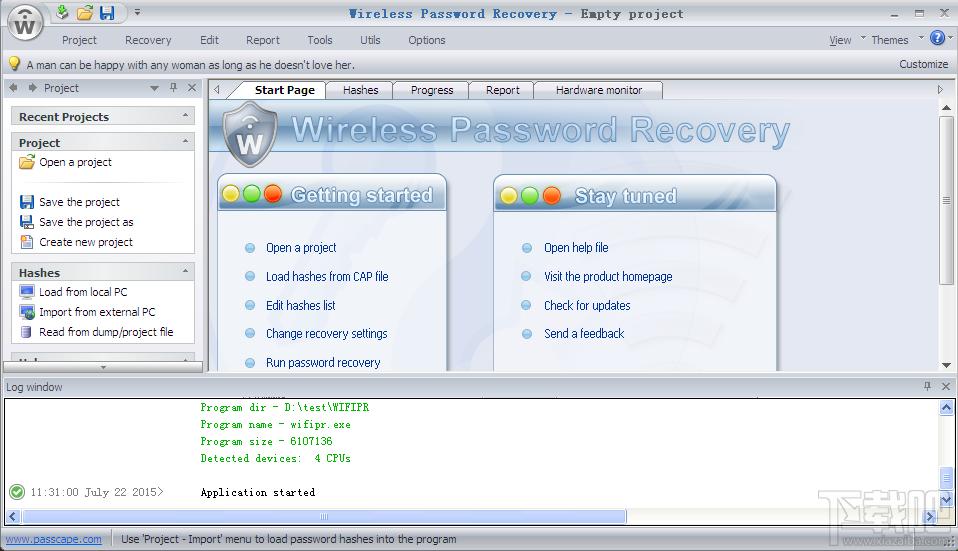Open the Report menu
Screen dimensions: 958x551
(263, 40)
